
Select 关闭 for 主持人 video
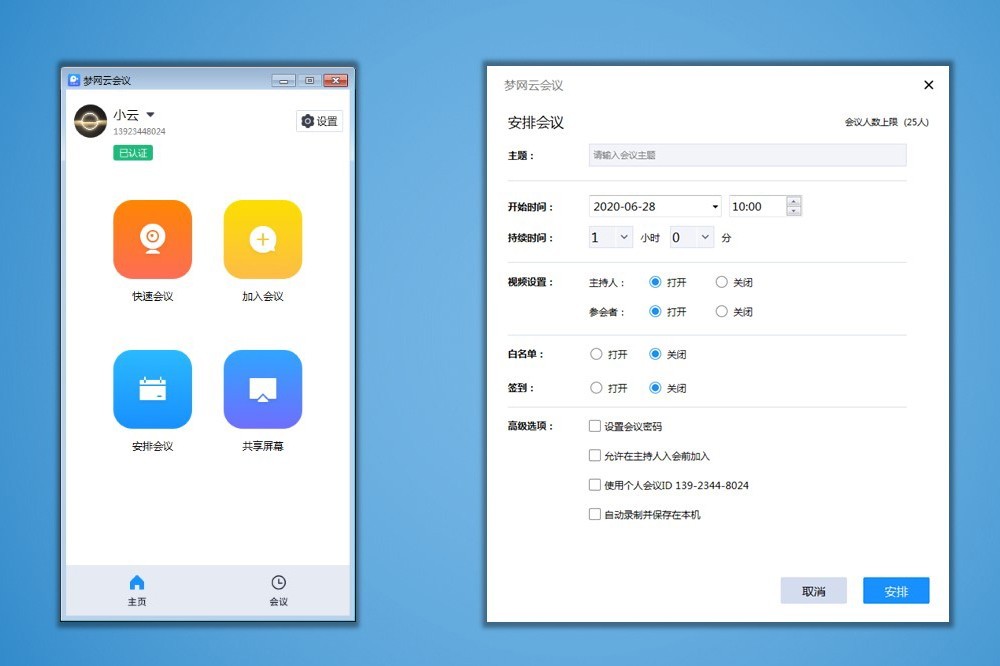722,283
